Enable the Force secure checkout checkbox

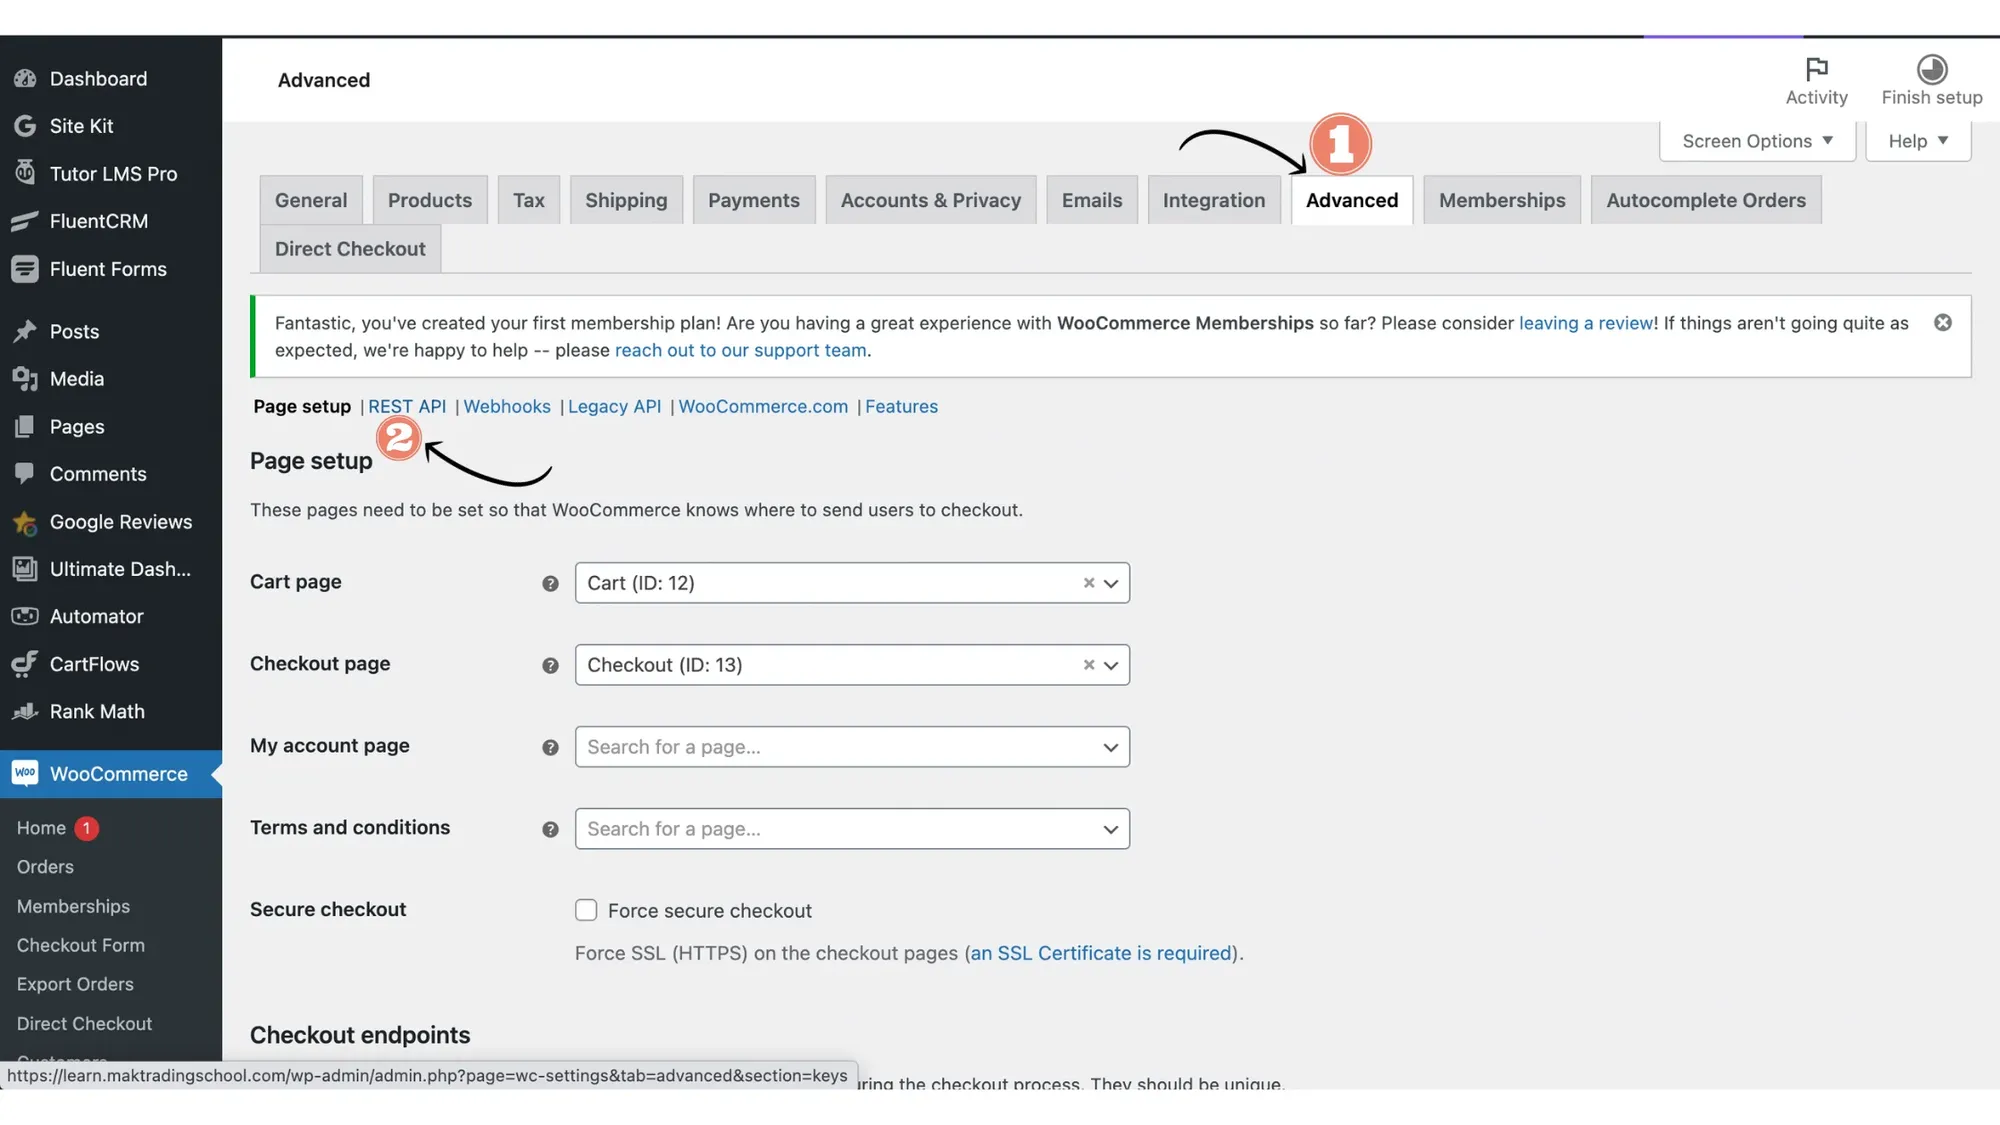[586, 910]
